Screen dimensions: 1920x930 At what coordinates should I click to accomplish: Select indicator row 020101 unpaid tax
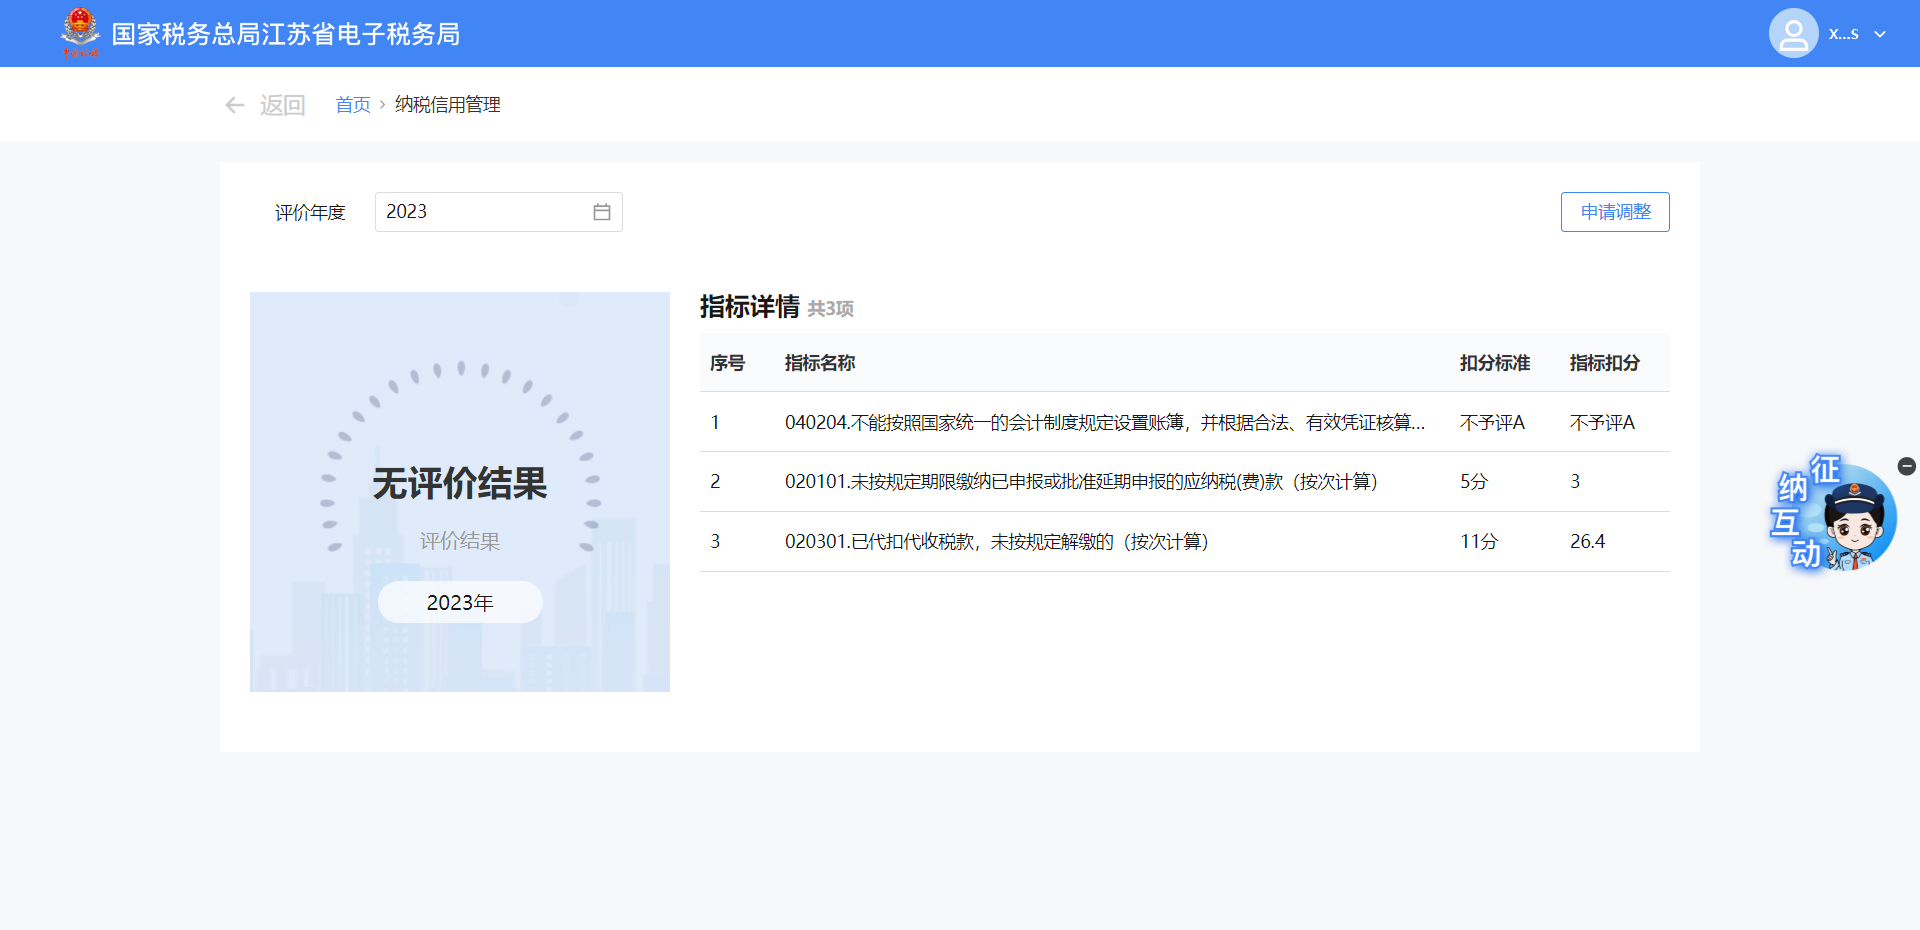pyautogui.click(x=1080, y=482)
